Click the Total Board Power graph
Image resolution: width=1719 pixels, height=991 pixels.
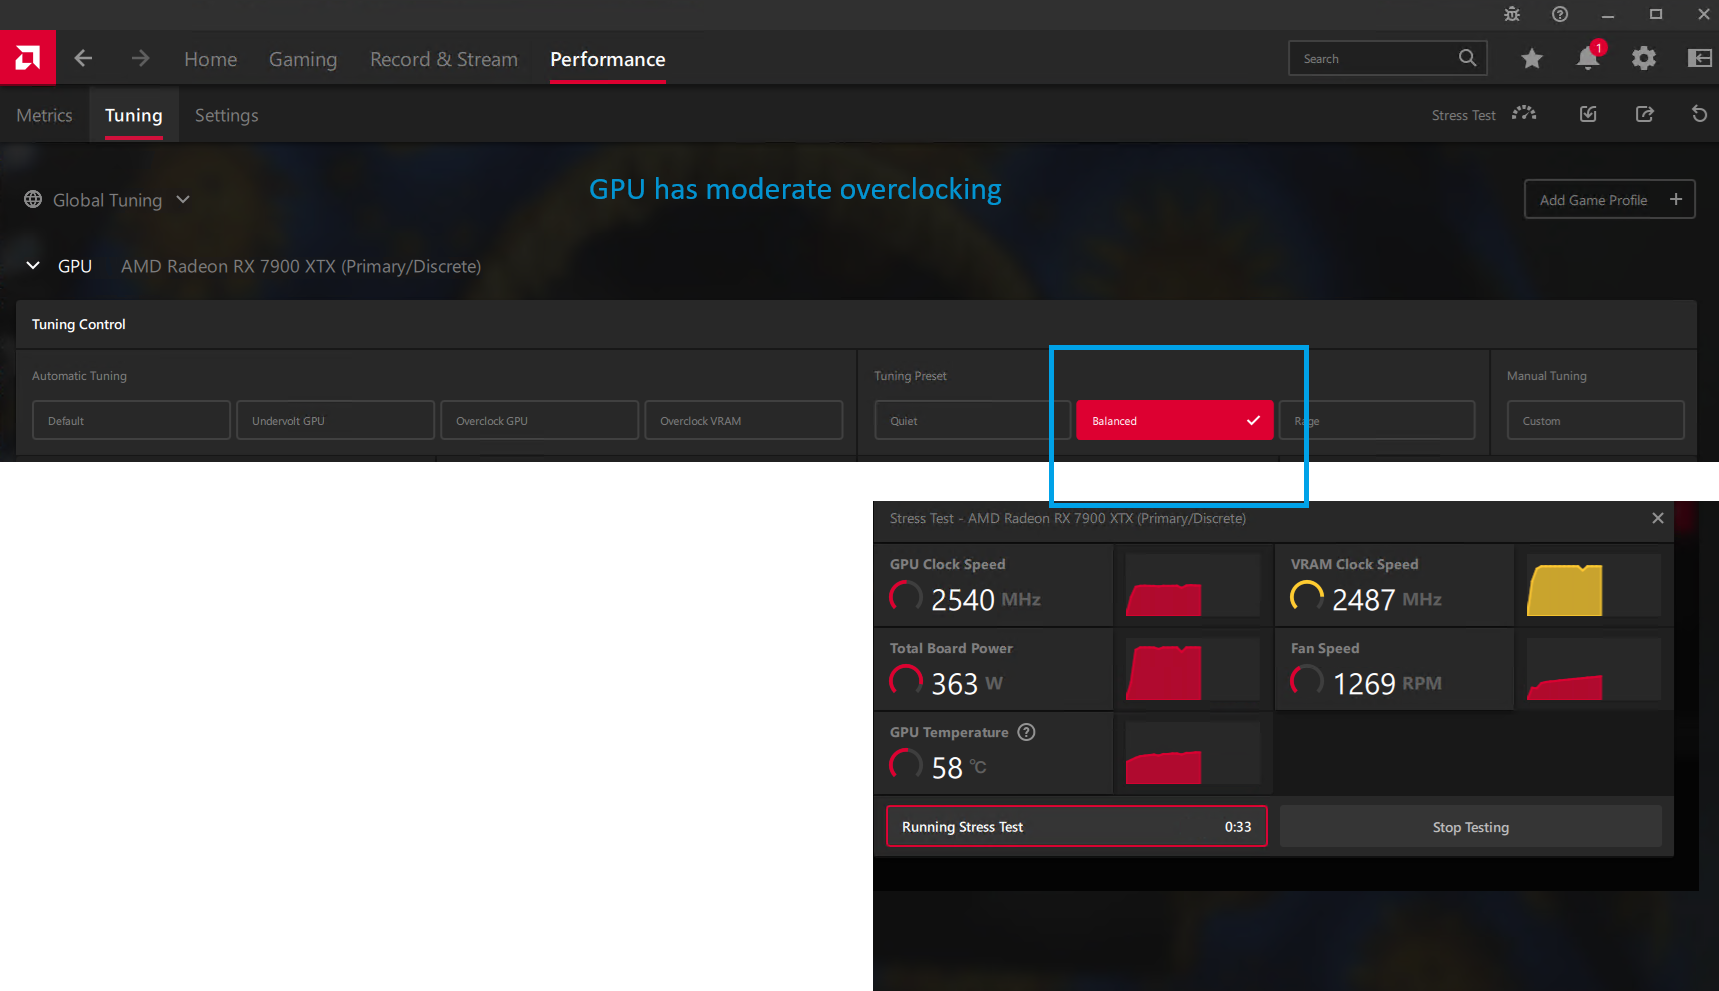(1193, 670)
